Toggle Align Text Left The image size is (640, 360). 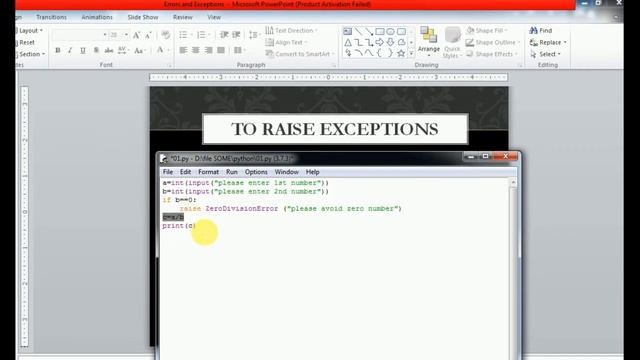click(183, 50)
